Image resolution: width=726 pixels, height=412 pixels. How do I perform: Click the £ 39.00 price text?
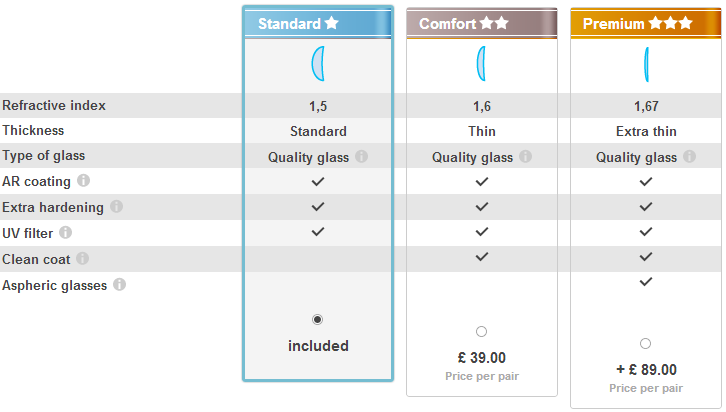(x=482, y=358)
